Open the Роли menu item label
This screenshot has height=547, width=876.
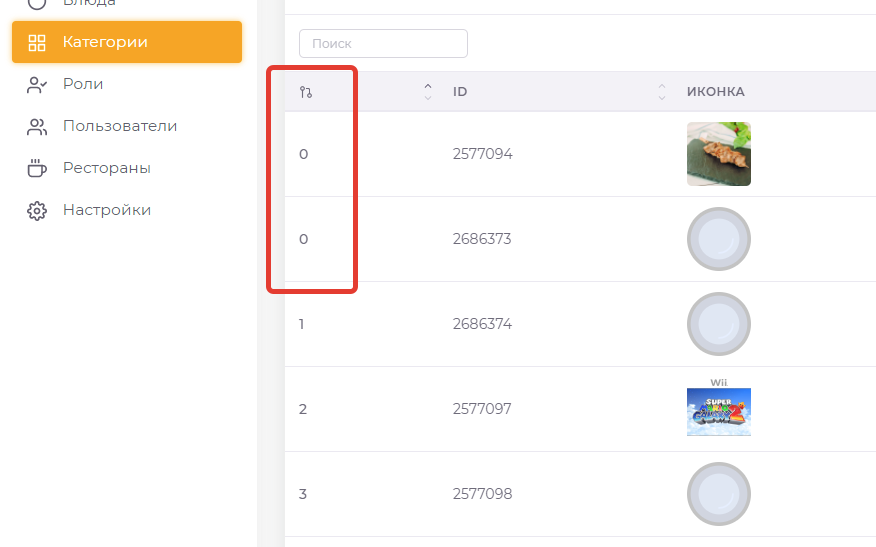[x=83, y=84]
